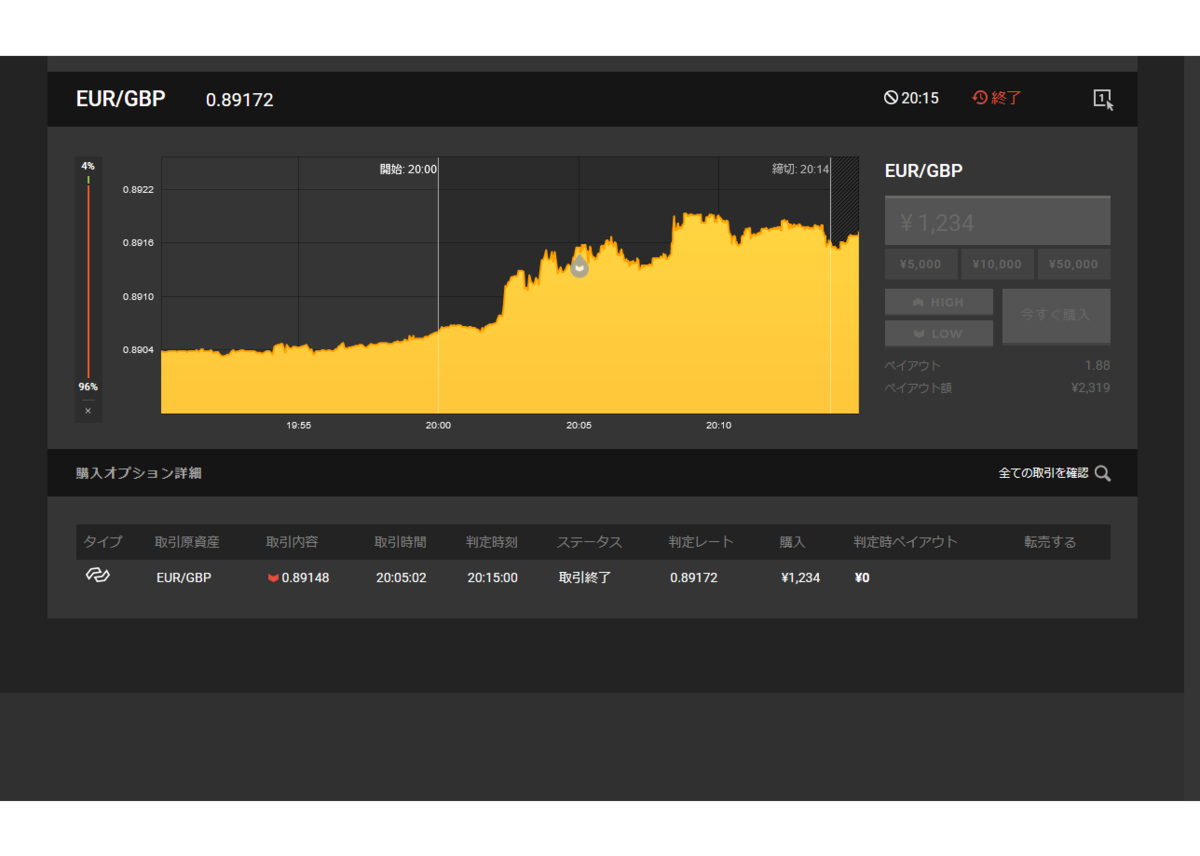Click the ¥0 payout cell
The image size is (1200, 856).
click(862, 577)
